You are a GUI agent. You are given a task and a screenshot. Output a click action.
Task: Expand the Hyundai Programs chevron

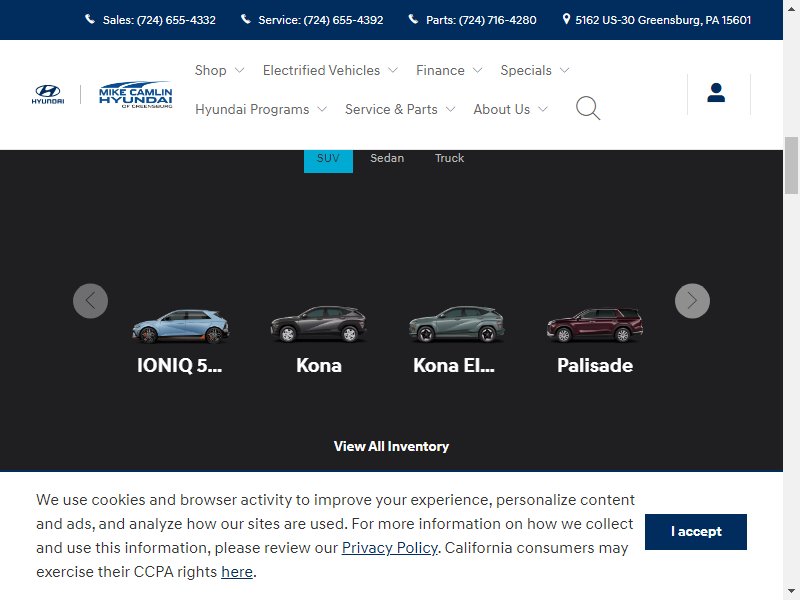tap(322, 109)
